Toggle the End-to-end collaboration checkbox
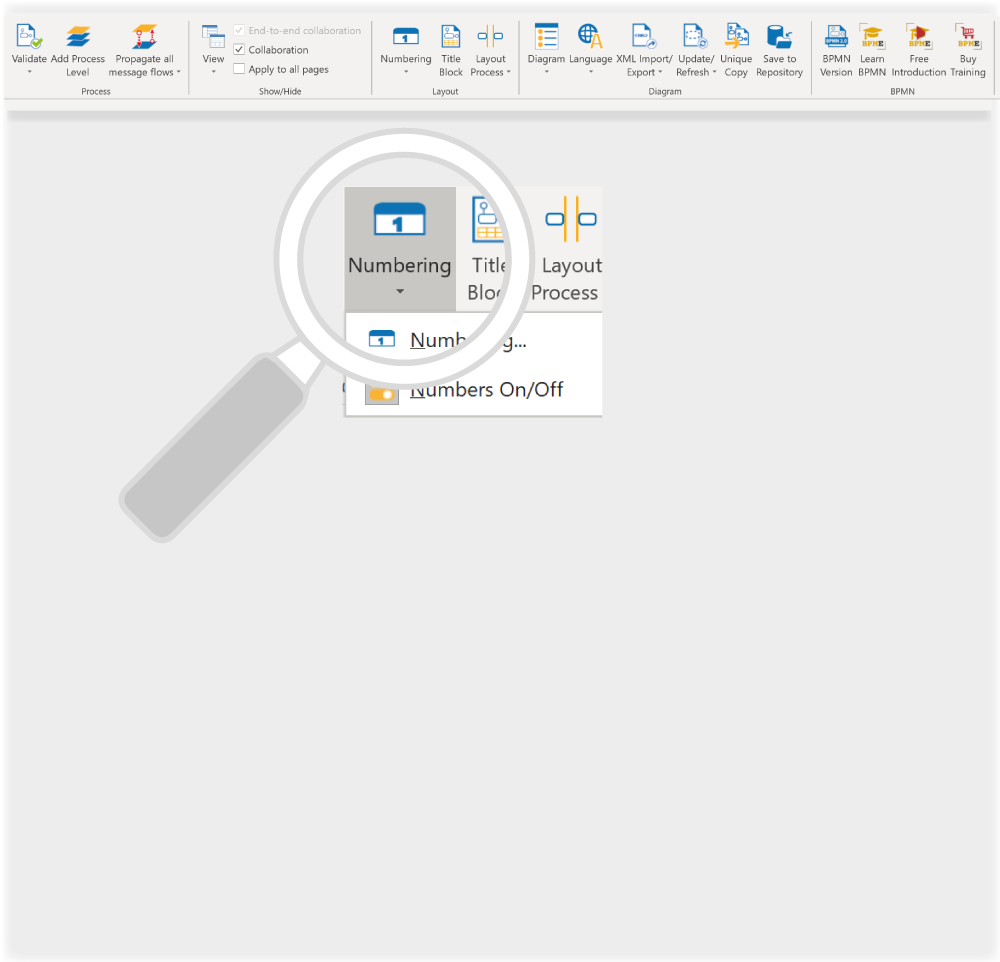The image size is (1000, 962). tap(239, 30)
